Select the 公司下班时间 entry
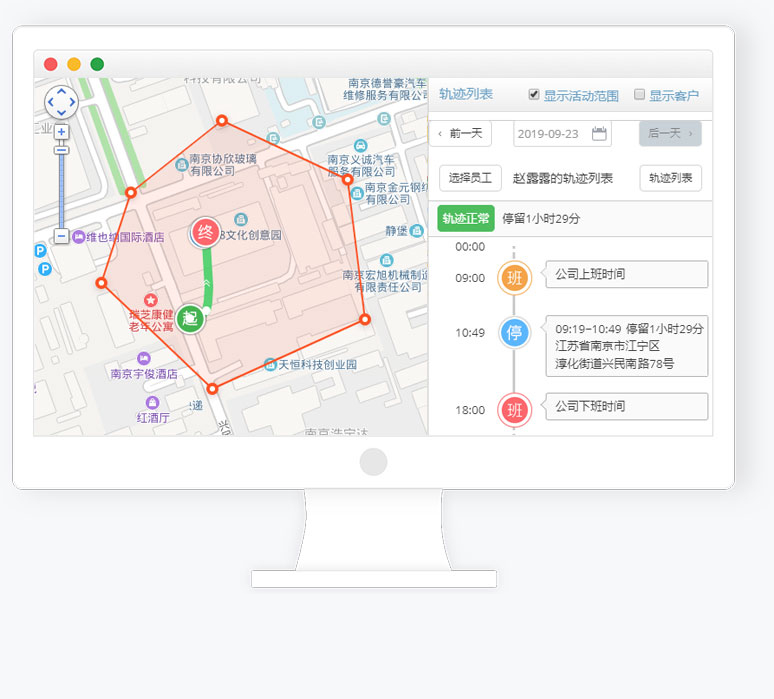Screen dimensions: 774x699 click(x=626, y=406)
